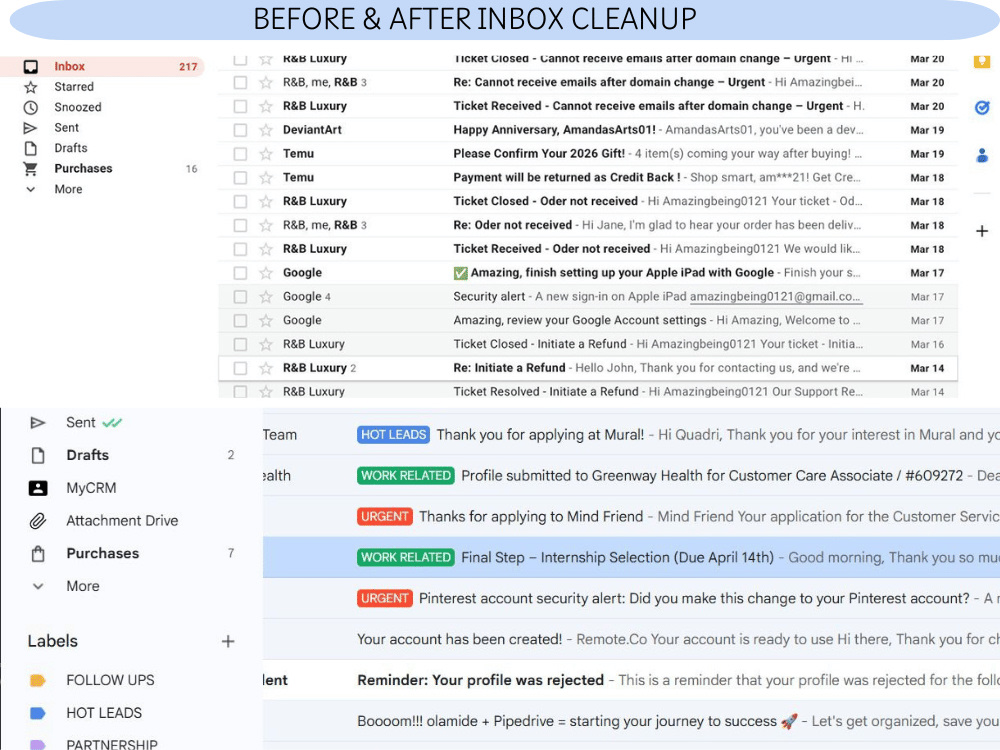Go to the Starred folder

coord(74,87)
